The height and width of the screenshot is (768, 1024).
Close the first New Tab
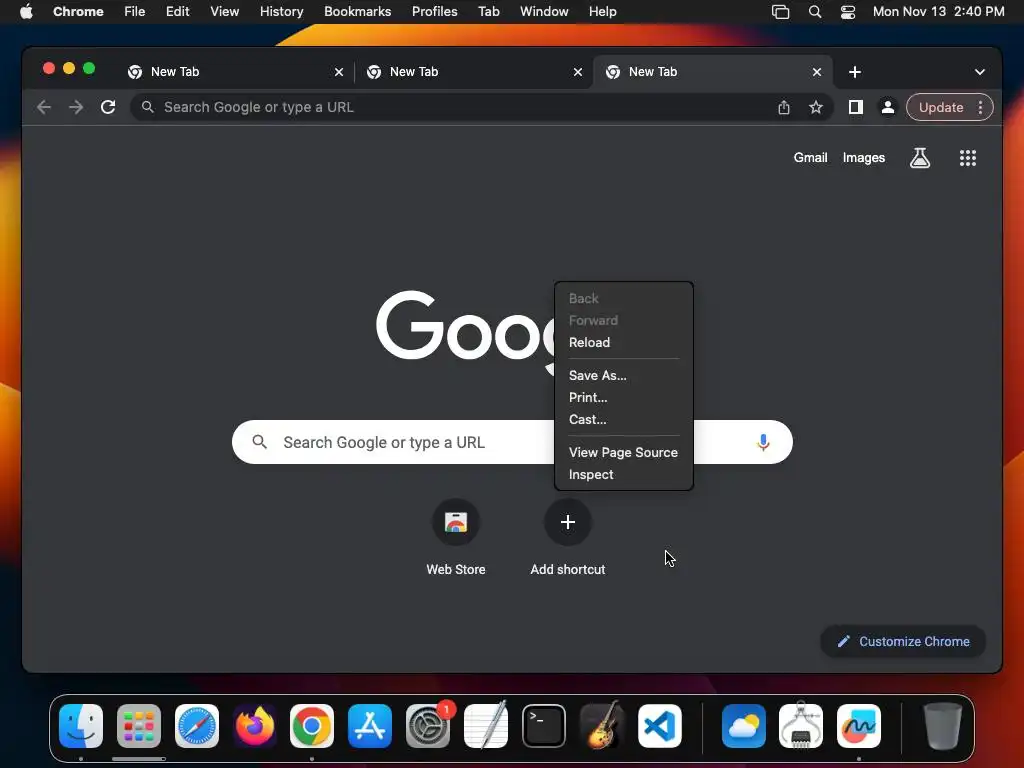(x=339, y=72)
